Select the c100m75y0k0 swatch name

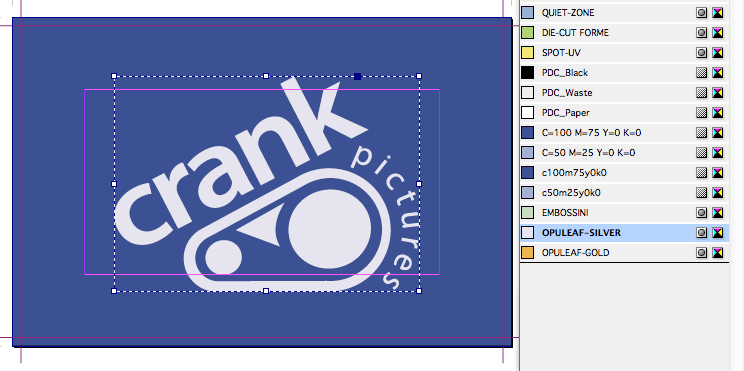pyautogui.click(x=574, y=173)
